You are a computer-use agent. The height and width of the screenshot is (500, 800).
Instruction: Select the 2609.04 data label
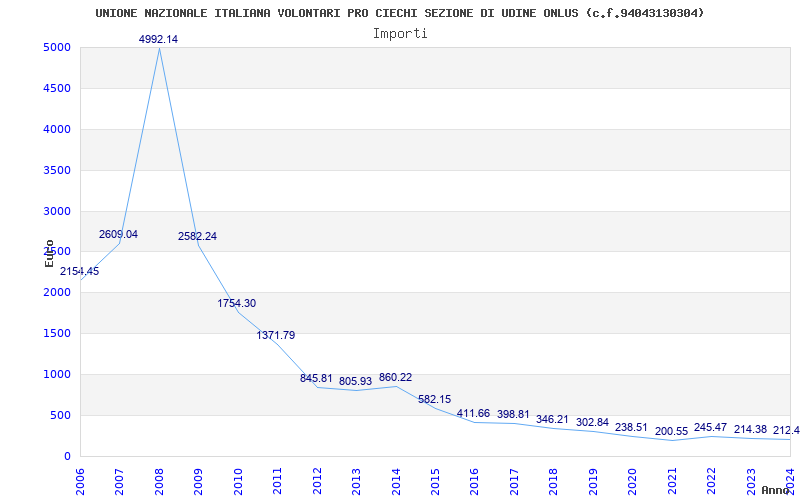coord(118,234)
